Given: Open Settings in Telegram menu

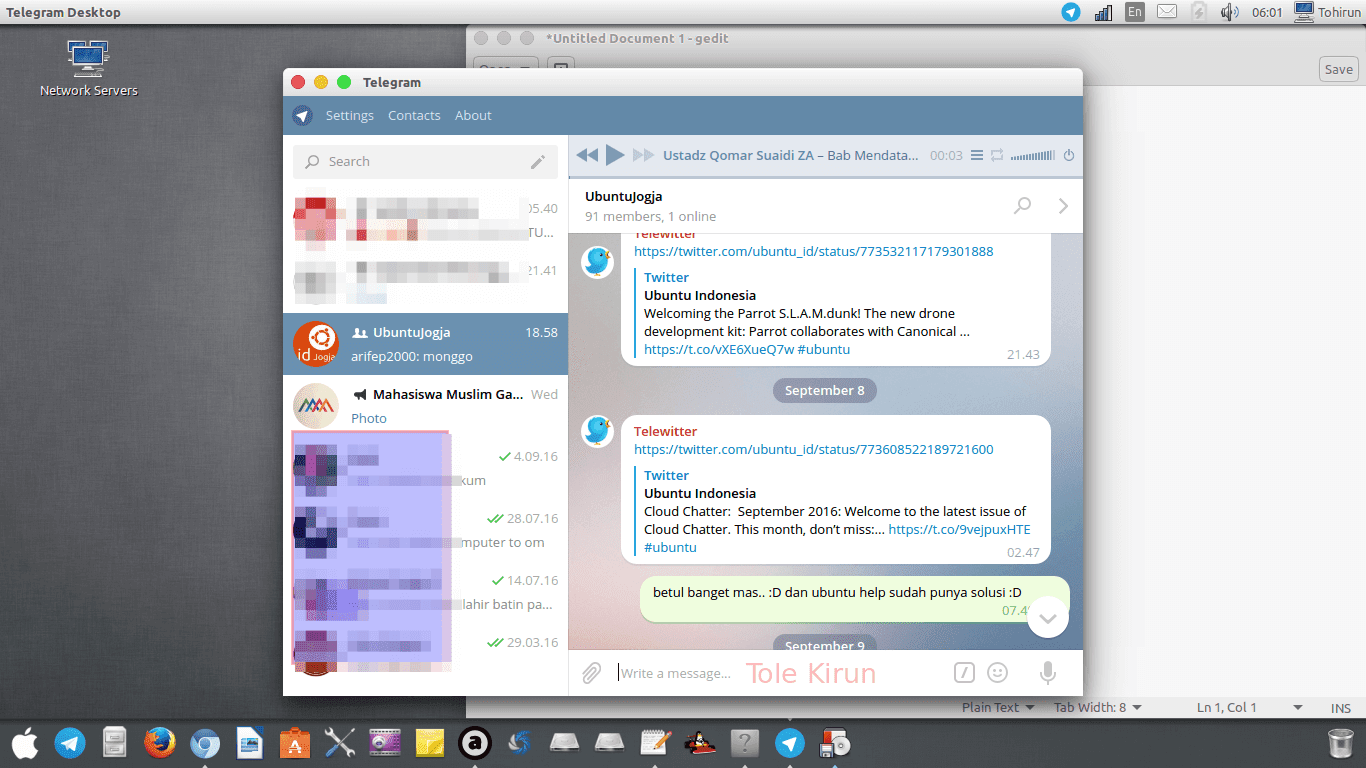Looking at the screenshot, I should point(349,115).
